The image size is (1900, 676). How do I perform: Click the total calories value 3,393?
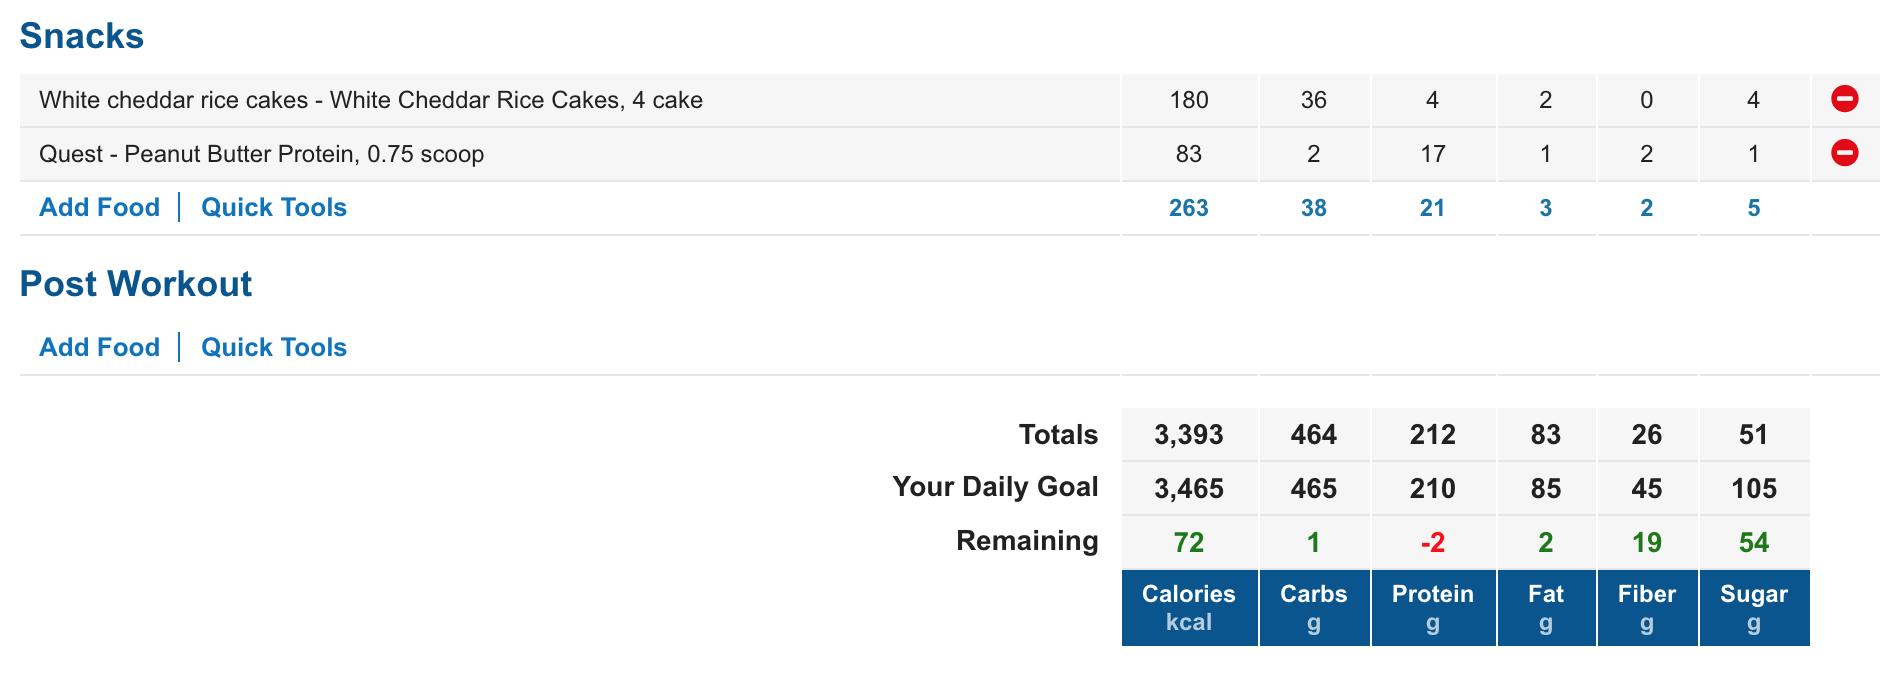(1189, 435)
